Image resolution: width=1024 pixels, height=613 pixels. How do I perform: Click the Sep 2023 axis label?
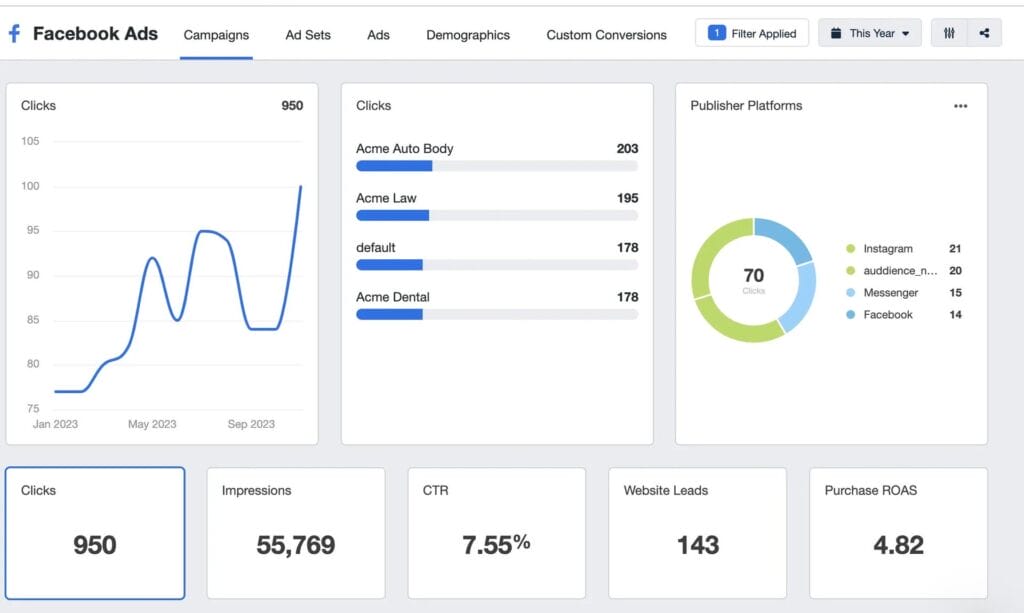click(251, 424)
